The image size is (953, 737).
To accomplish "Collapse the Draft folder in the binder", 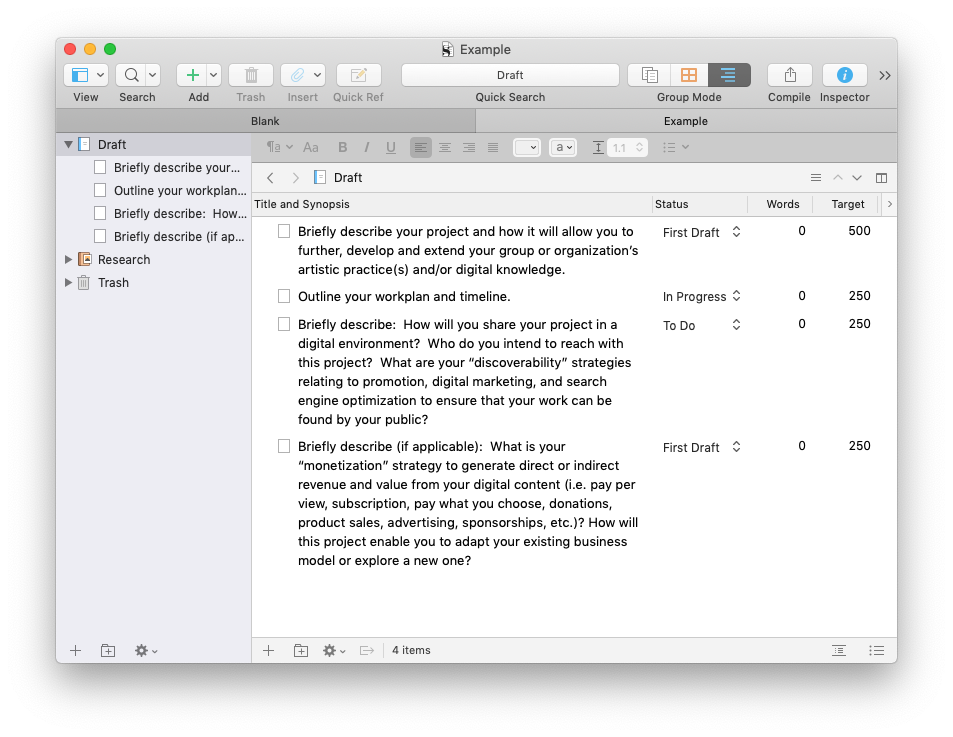I will tap(68, 145).
